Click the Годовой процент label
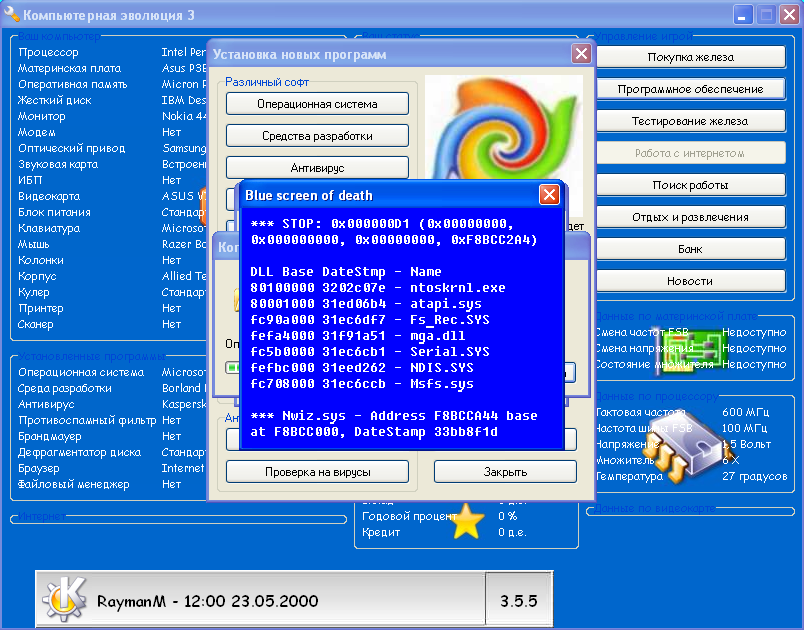 coord(409,516)
